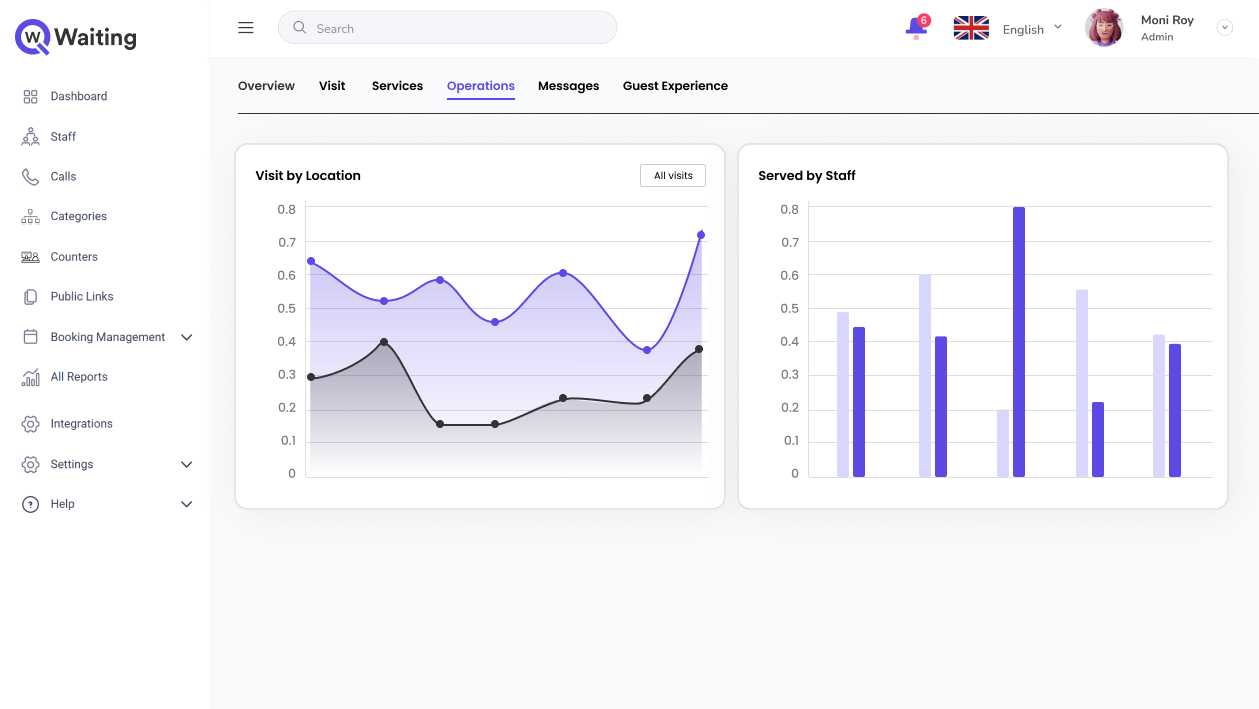Open the All Reports chart icon
The height and width of the screenshot is (709, 1259).
[x=30, y=377]
